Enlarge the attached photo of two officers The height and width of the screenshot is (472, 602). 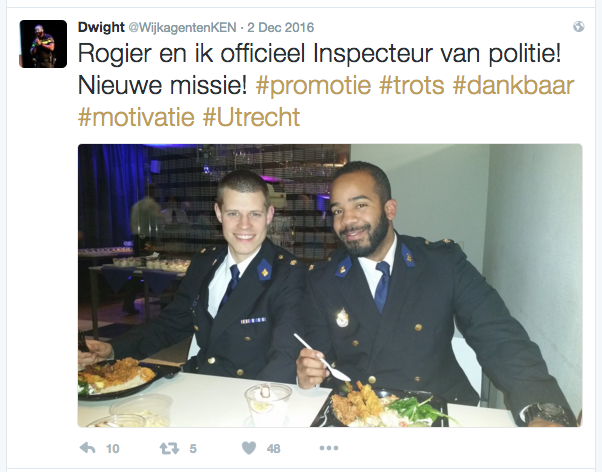coord(330,285)
